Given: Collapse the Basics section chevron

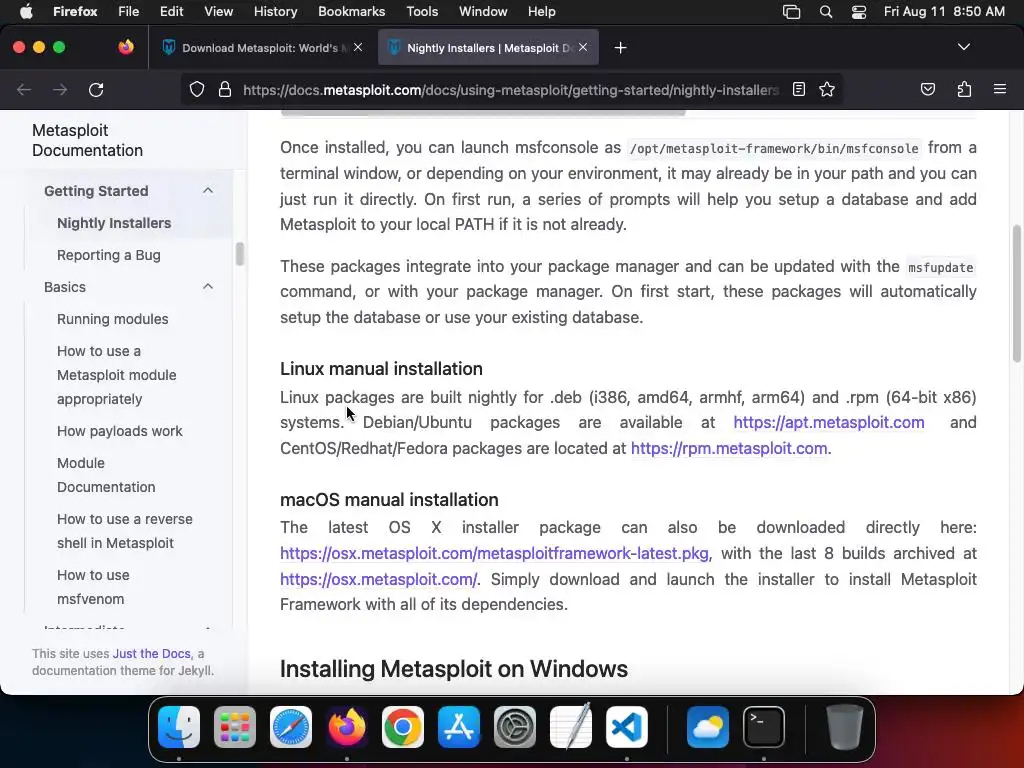Looking at the screenshot, I should [208, 287].
